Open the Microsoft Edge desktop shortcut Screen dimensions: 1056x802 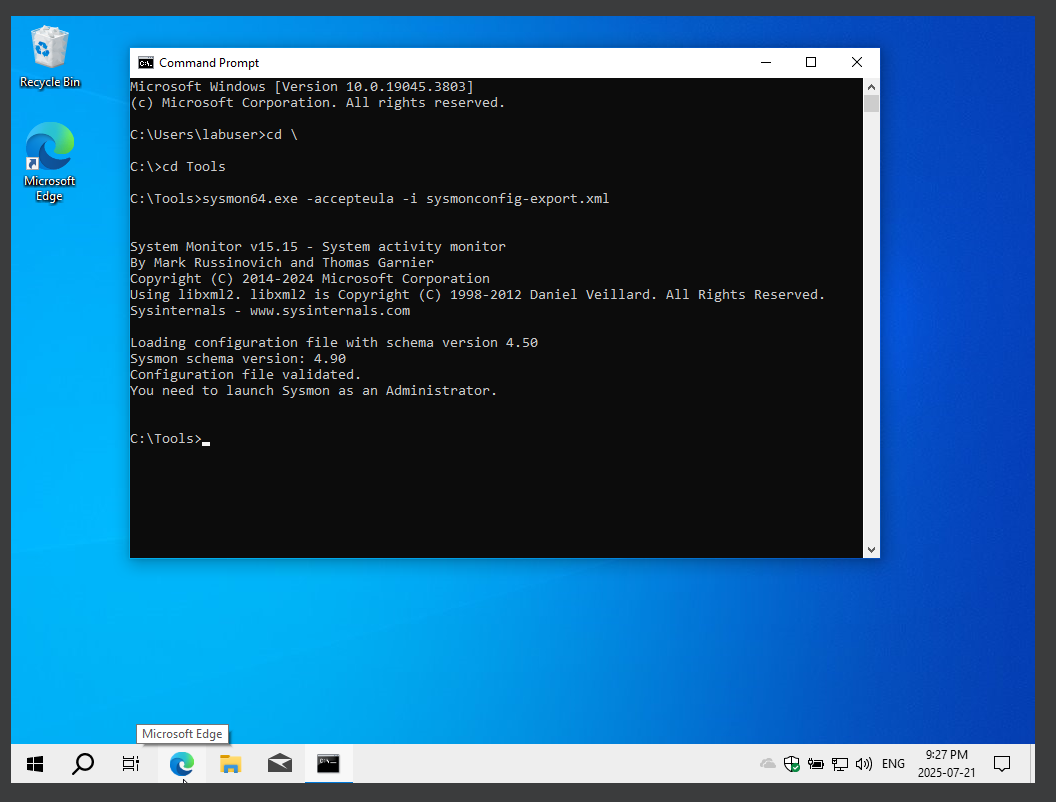click(x=49, y=162)
